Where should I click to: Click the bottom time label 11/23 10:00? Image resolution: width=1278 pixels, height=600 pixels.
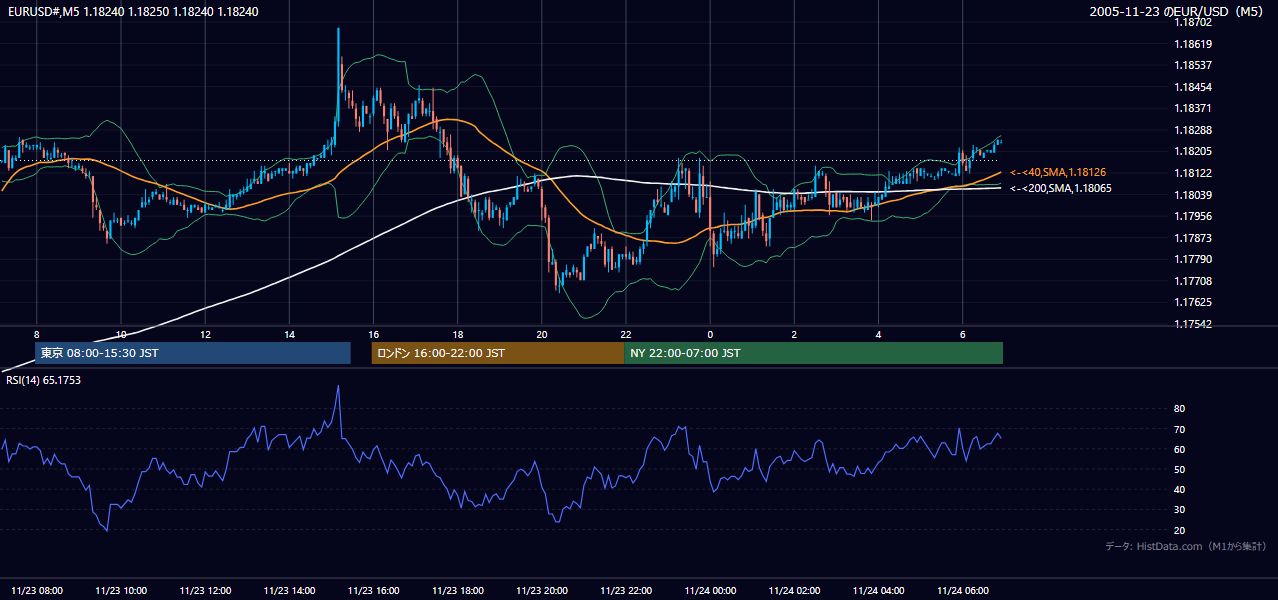[121, 590]
